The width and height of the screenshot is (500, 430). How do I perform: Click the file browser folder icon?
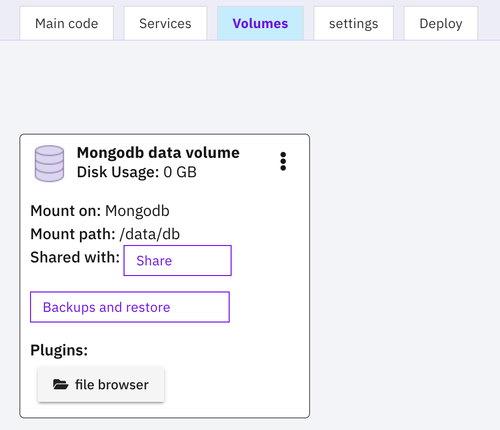pyautogui.click(x=60, y=384)
